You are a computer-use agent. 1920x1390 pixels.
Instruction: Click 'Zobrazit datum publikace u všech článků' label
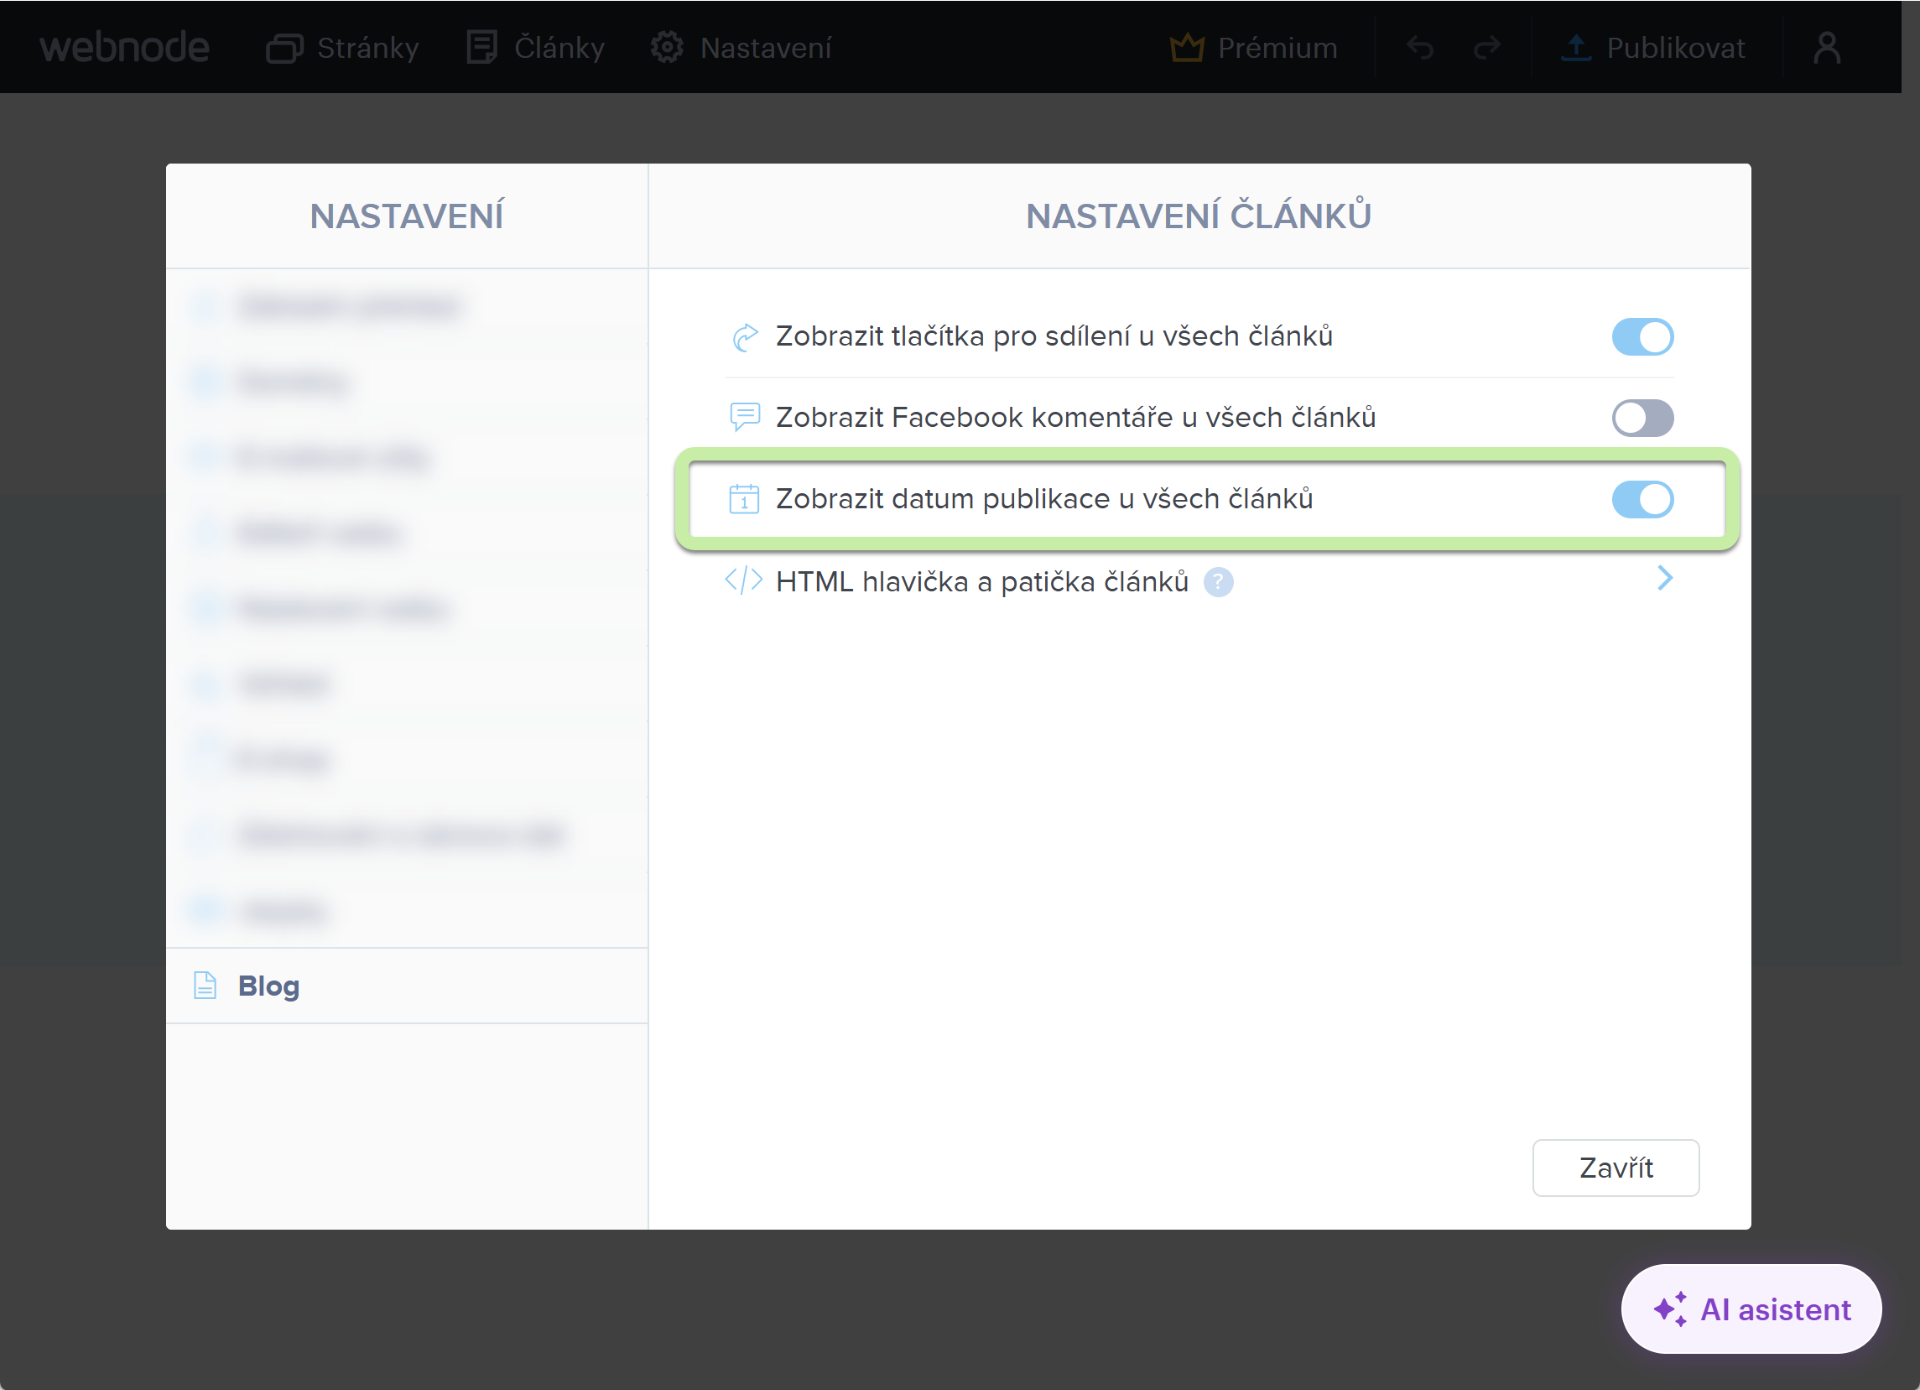[x=1044, y=499]
